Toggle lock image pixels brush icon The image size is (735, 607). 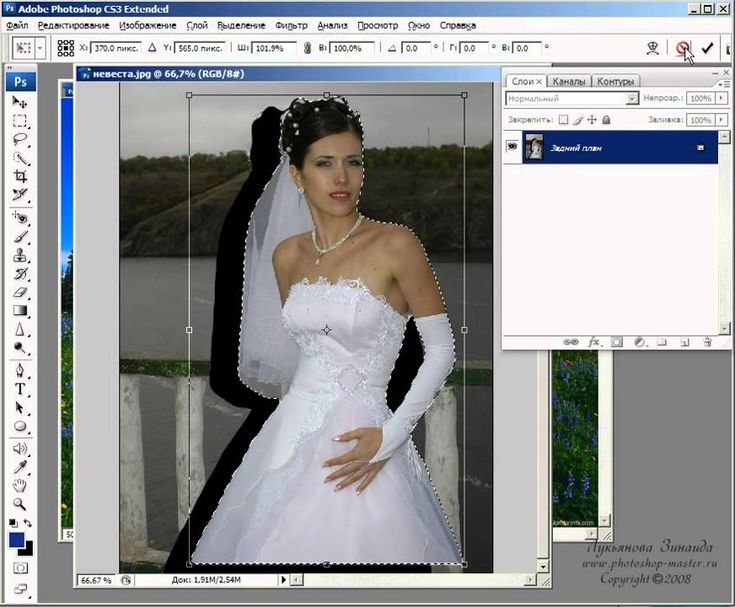578,120
